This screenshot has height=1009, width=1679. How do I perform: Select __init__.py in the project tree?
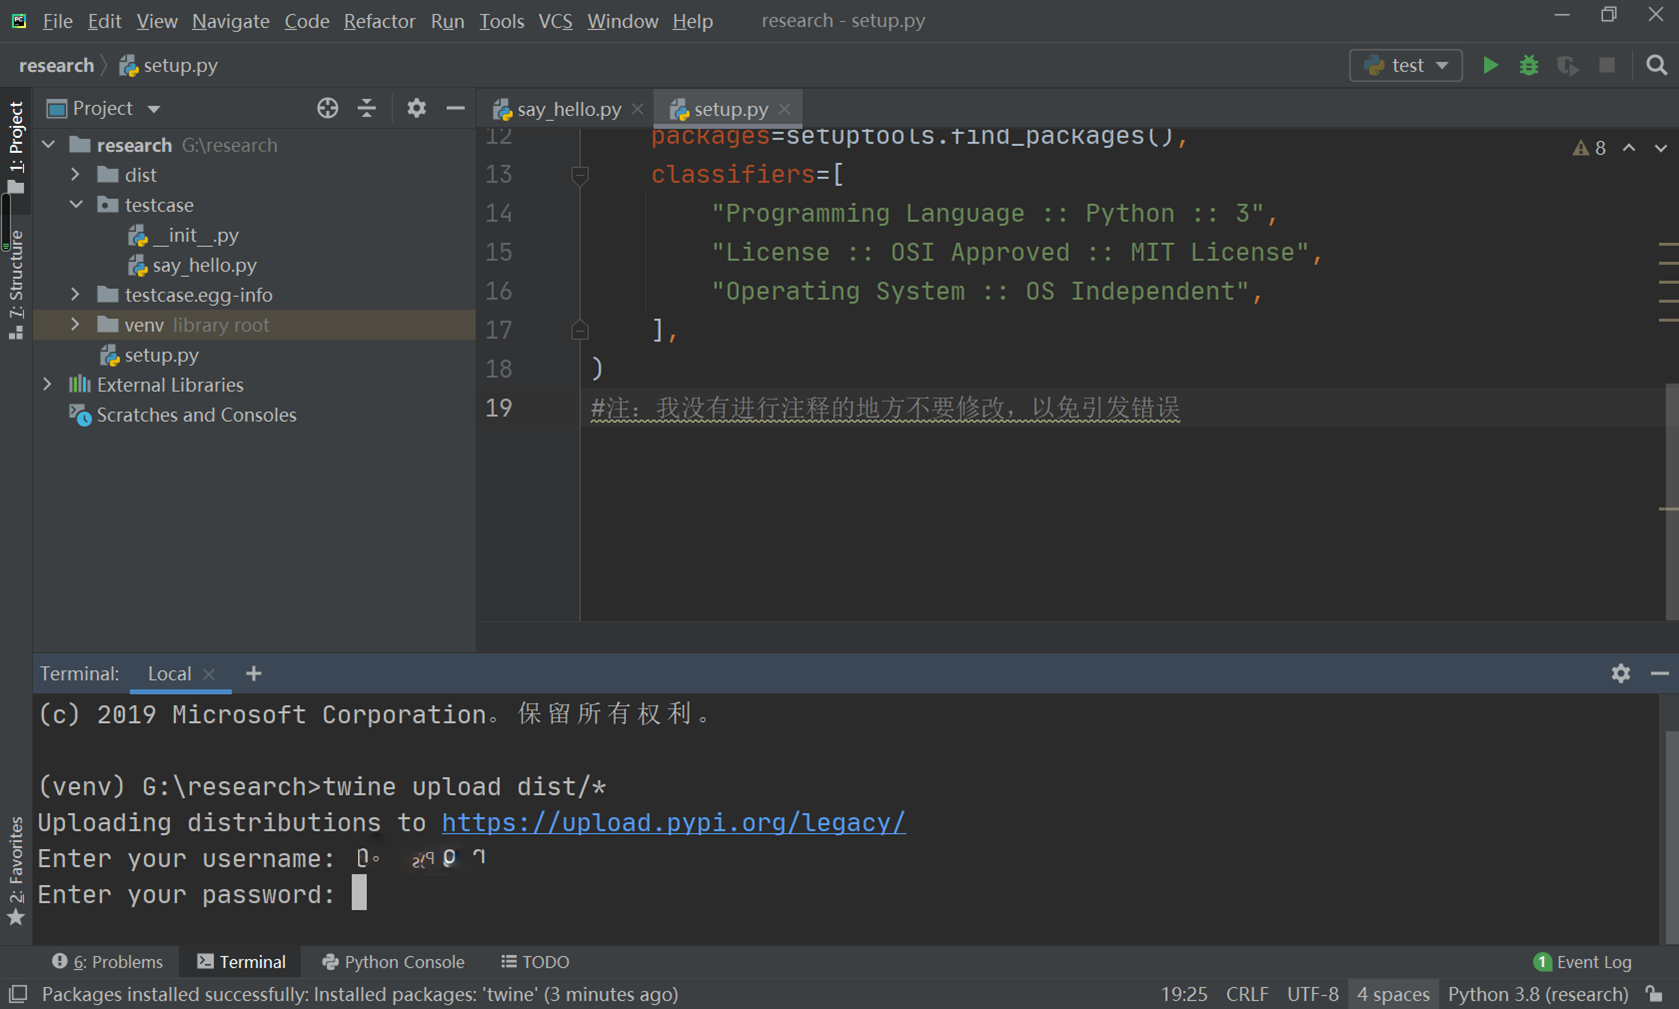(184, 235)
